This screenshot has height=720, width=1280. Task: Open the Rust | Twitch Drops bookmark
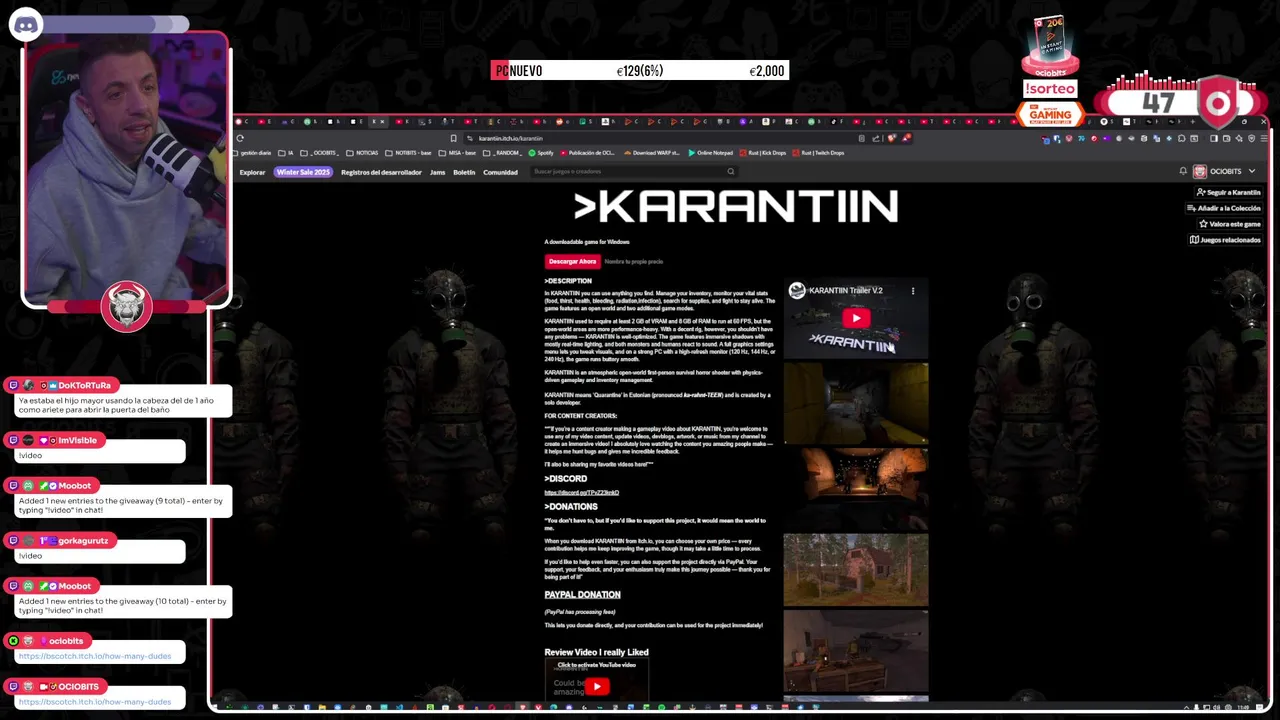pyautogui.click(x=818, y=153)
